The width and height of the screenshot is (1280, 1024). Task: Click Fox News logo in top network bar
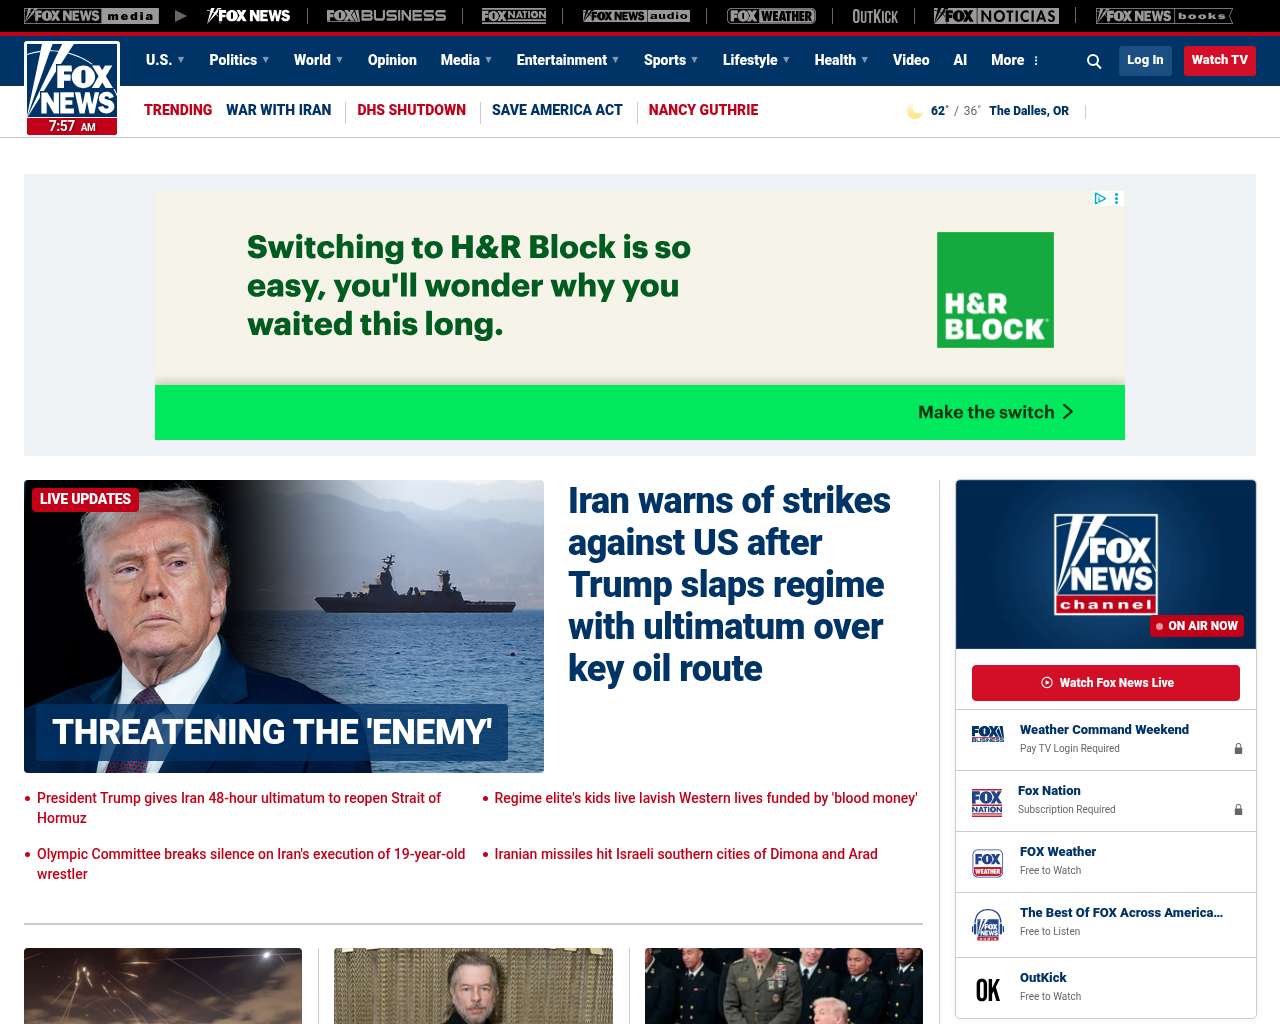pos(249,16)
